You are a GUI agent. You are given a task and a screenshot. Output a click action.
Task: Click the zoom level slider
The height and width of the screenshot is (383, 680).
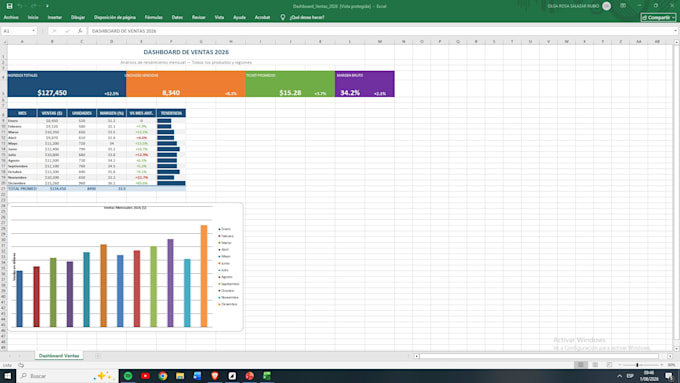click(x=637, y=365)
